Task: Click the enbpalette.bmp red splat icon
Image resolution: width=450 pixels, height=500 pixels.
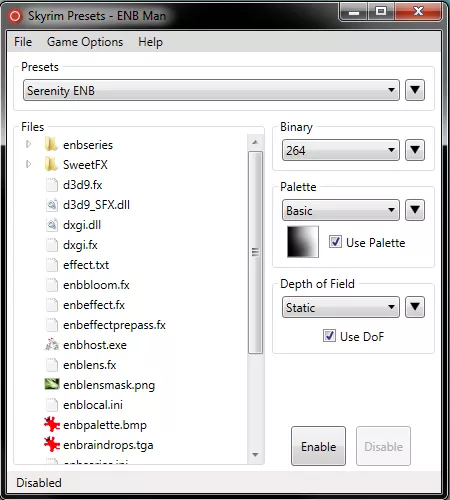Action: coord(52,424)
